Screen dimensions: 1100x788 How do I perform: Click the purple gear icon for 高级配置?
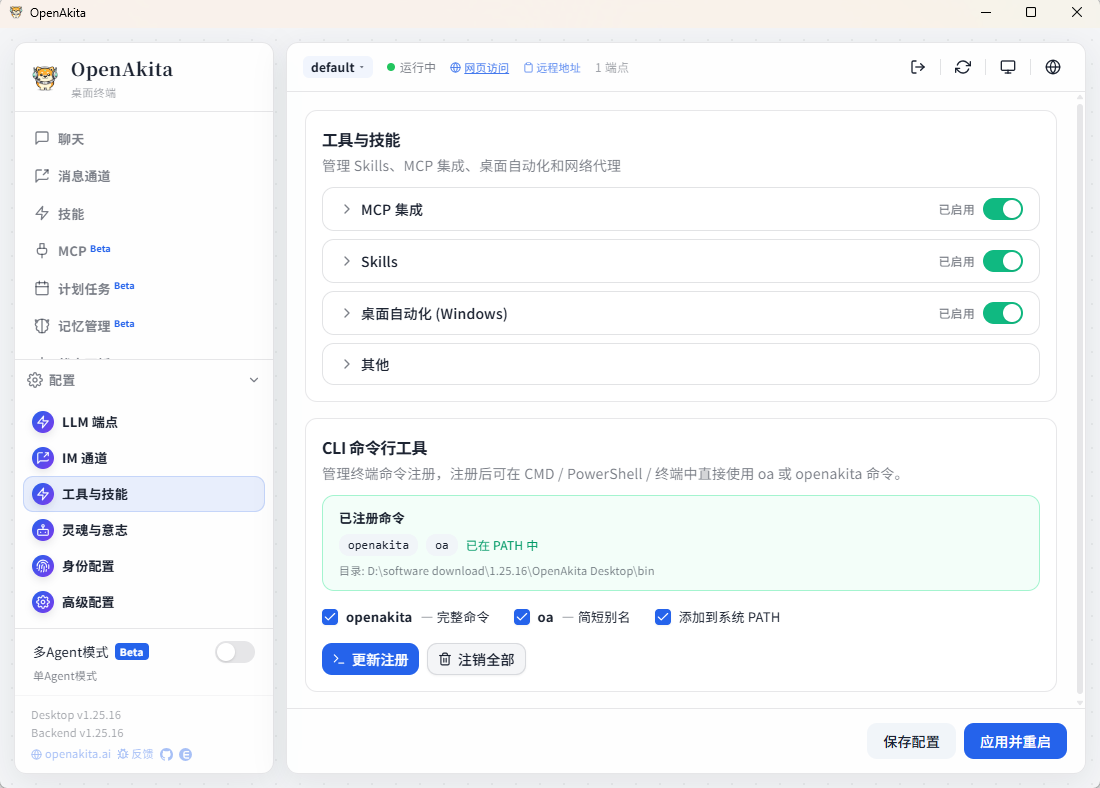click(x=43, y=602)
